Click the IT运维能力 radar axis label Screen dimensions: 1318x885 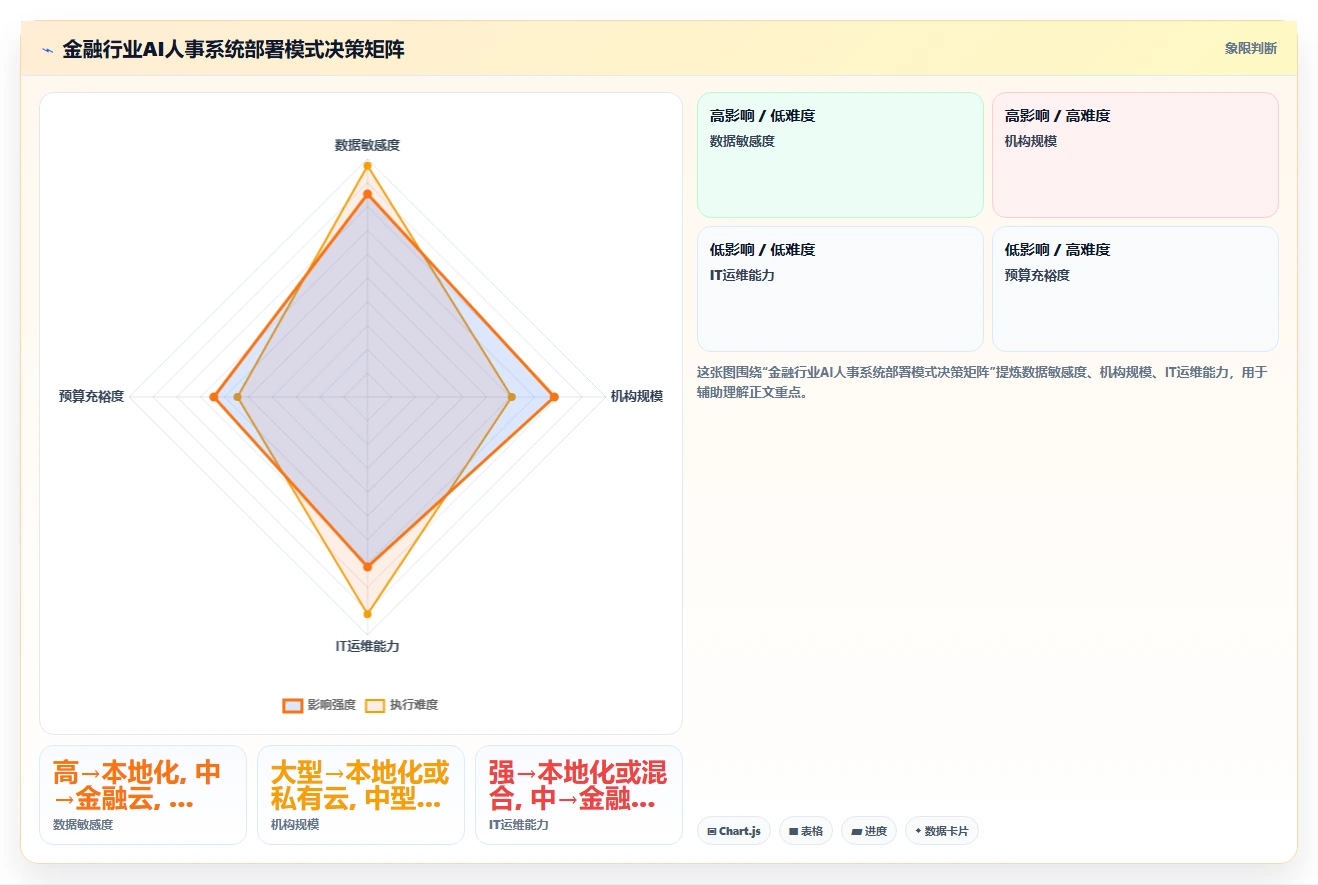(x=367, y=647)
